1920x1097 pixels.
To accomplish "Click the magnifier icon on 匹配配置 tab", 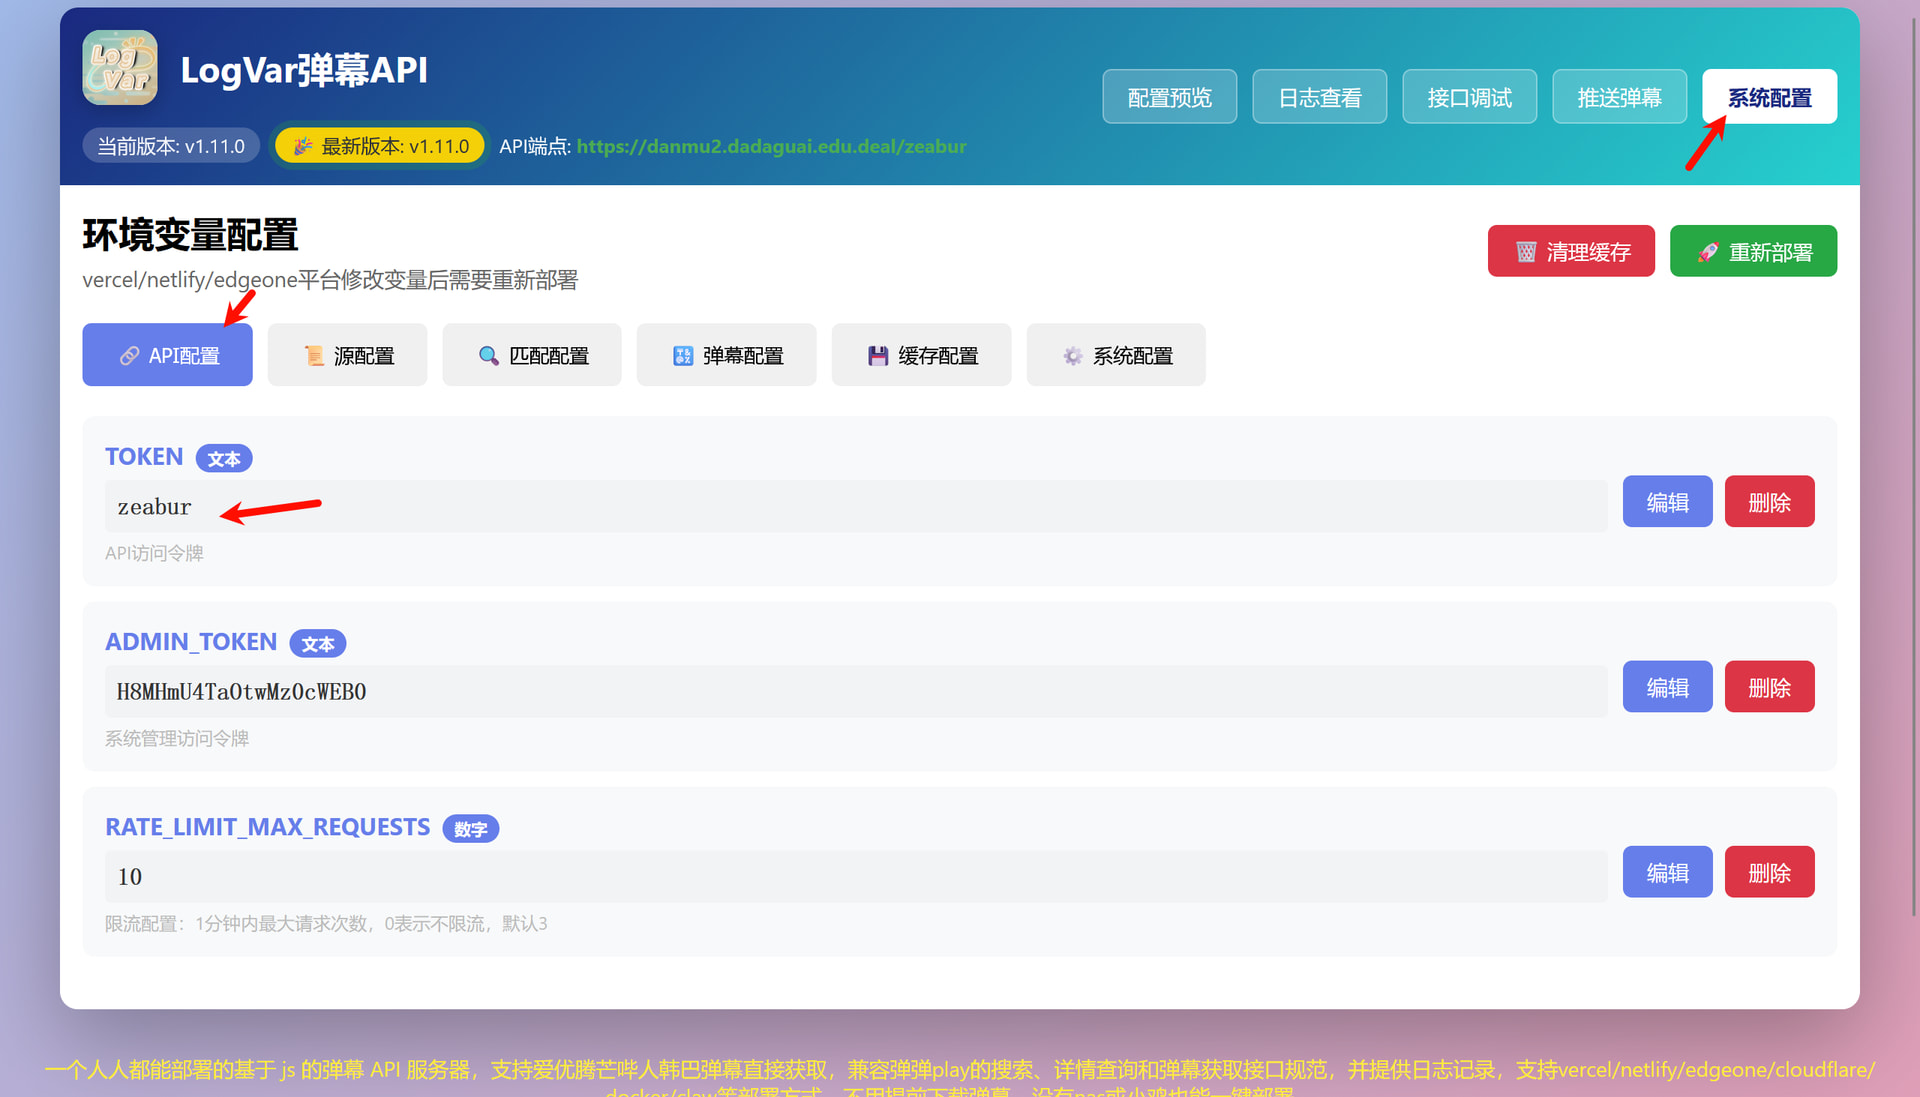I will click(x=488, y=356).
